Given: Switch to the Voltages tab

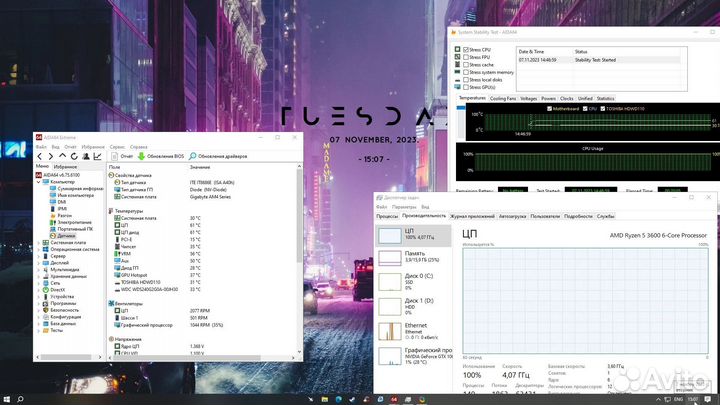Looking at the screenshot, I should pos(529,98).
